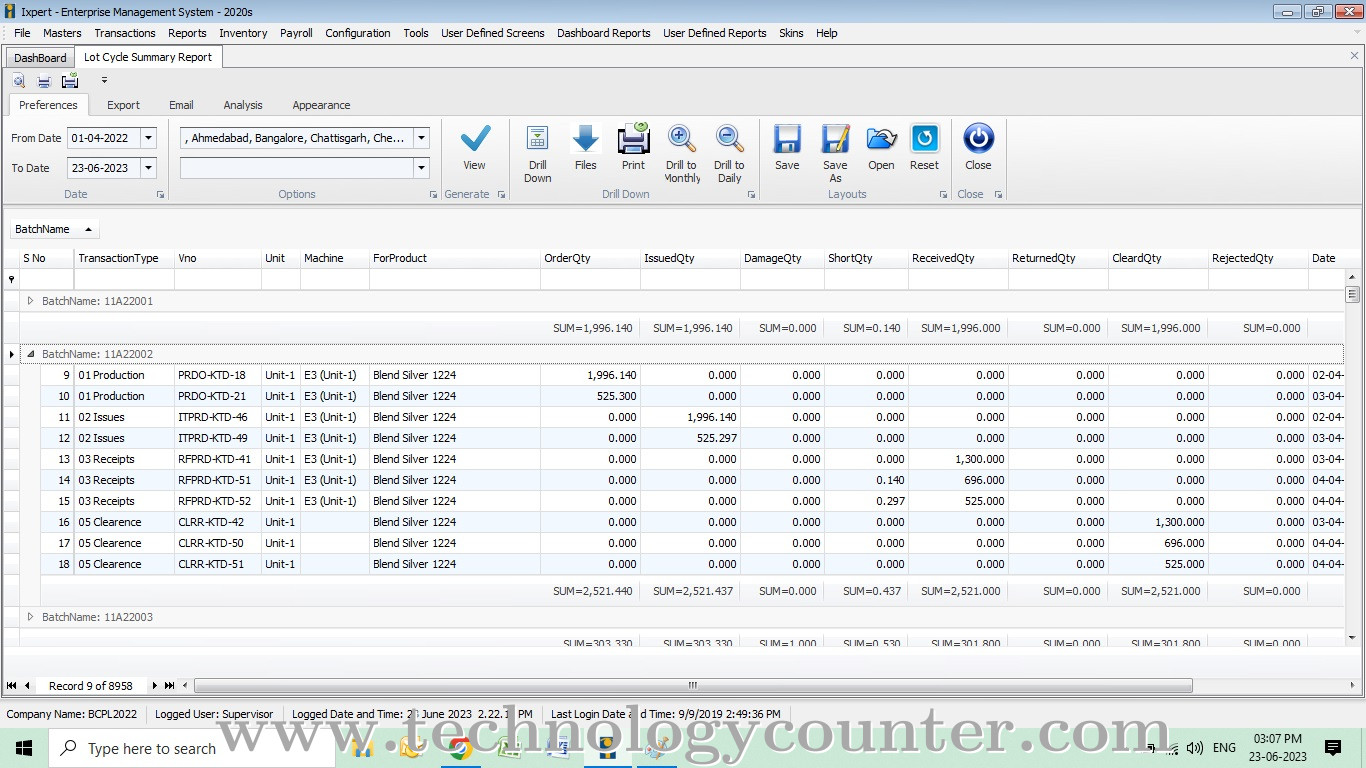The width and height of the screenshot is (1366, 768).
Task: Sort by OrderQty column header
Action: [590, 258]
